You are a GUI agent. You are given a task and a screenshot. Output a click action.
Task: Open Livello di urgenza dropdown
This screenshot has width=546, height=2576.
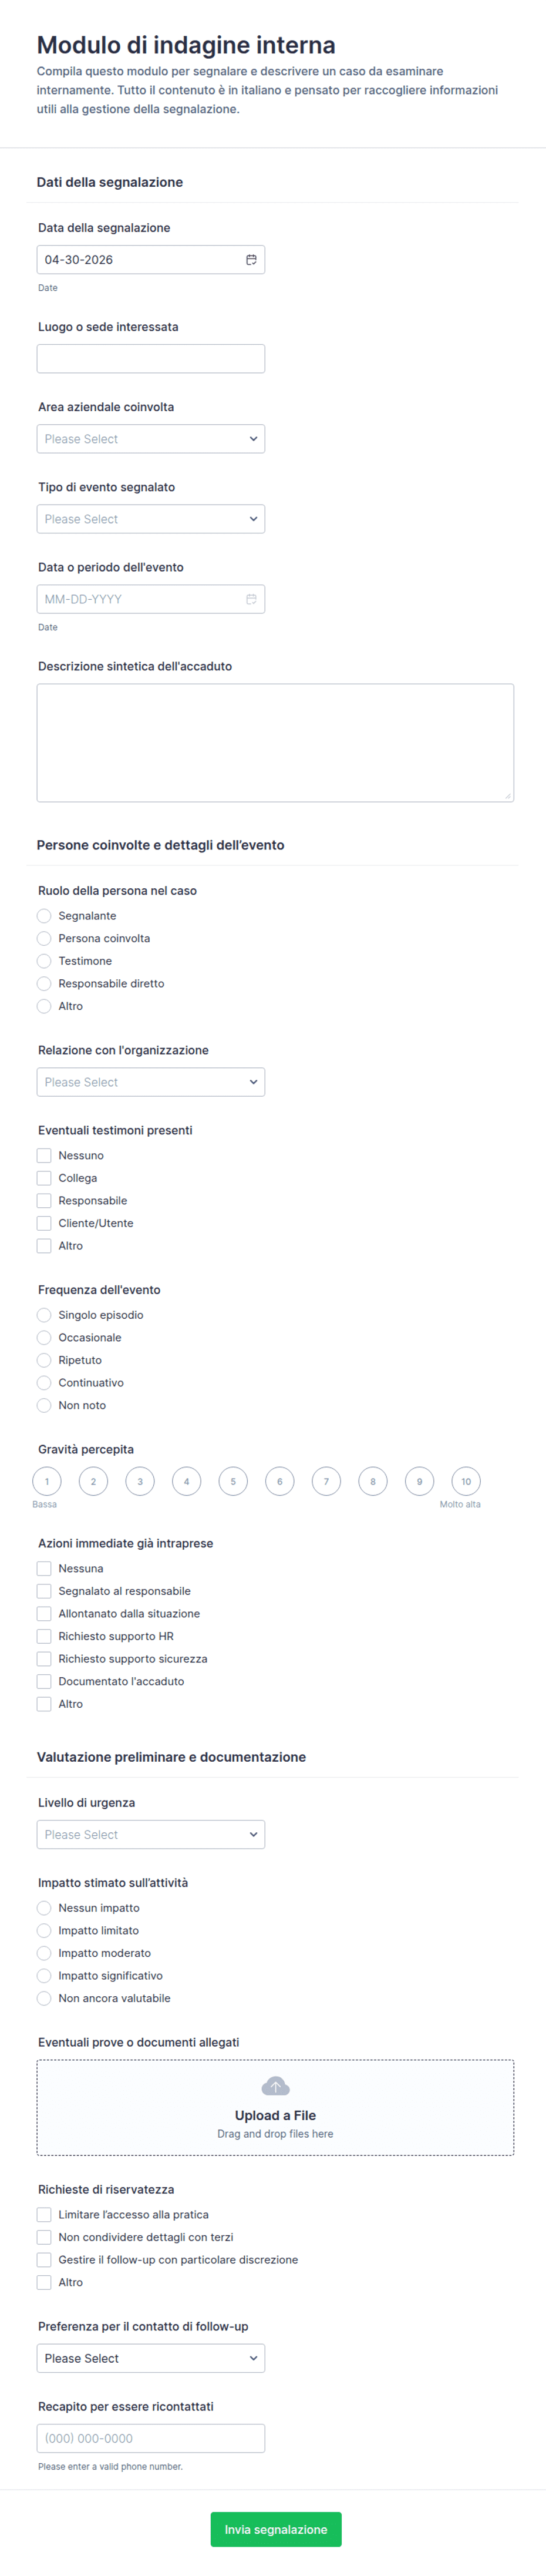[151, 1834]
